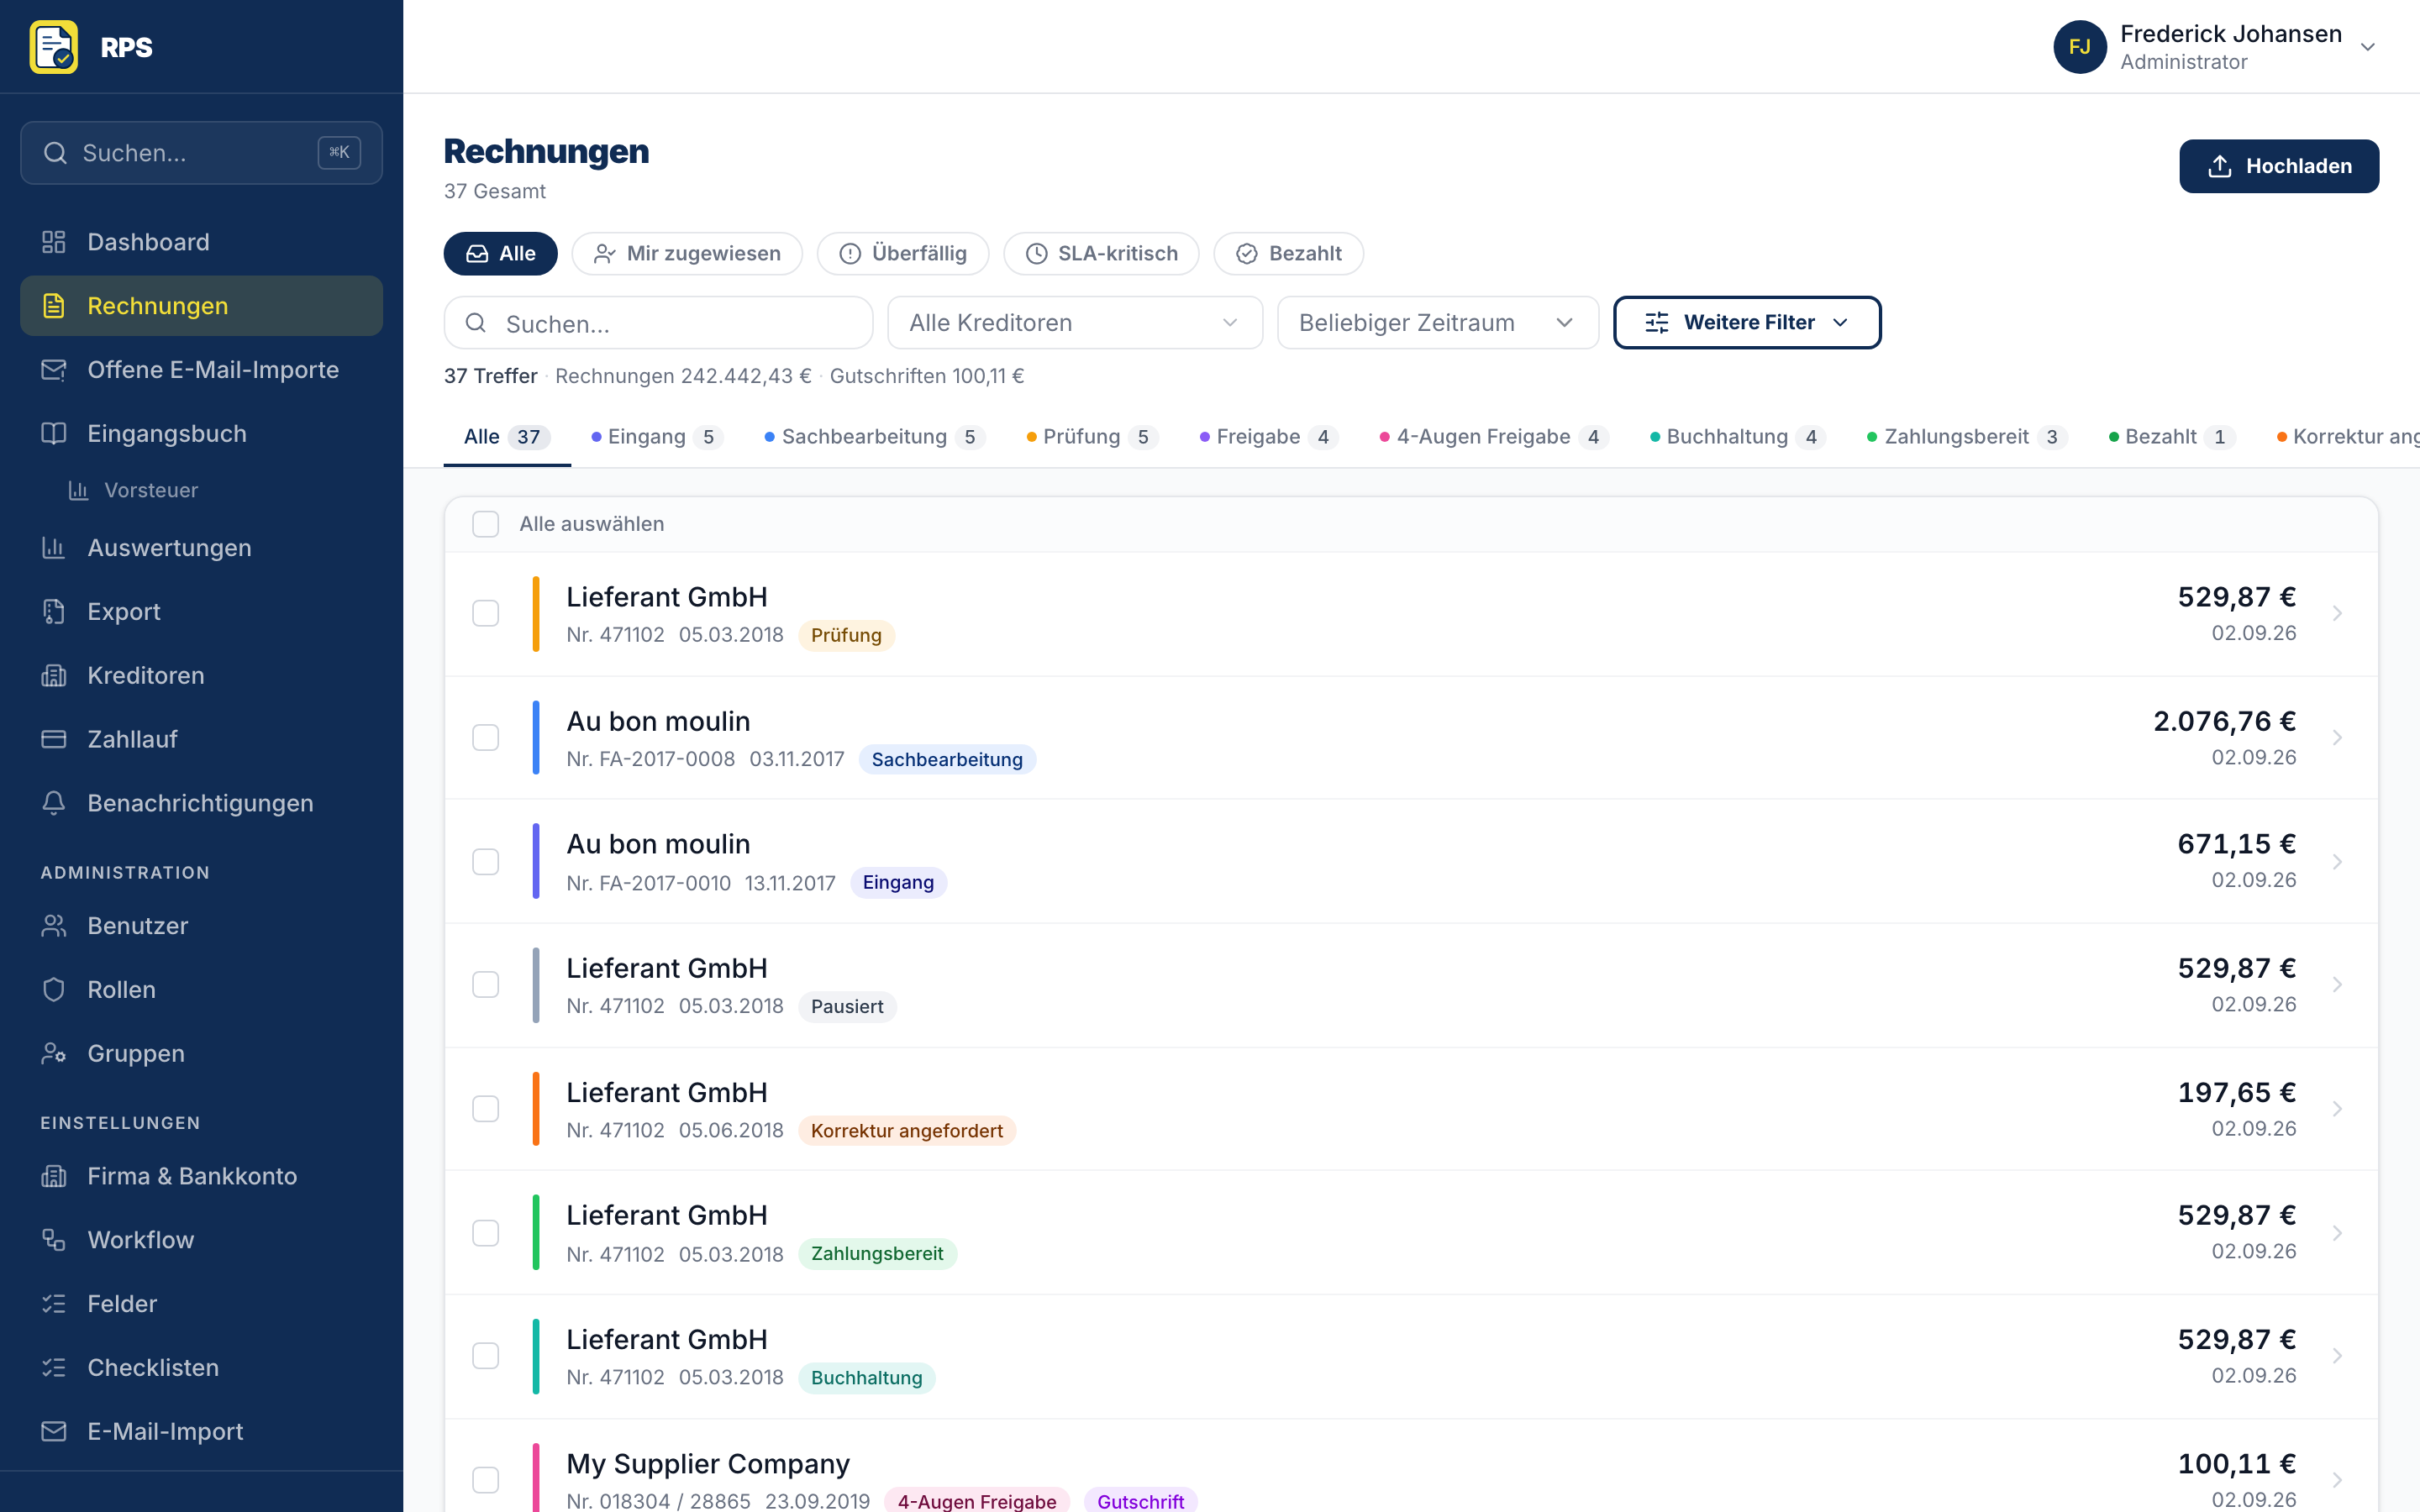Filter by Überfällig invoices

tap(903, 254)
